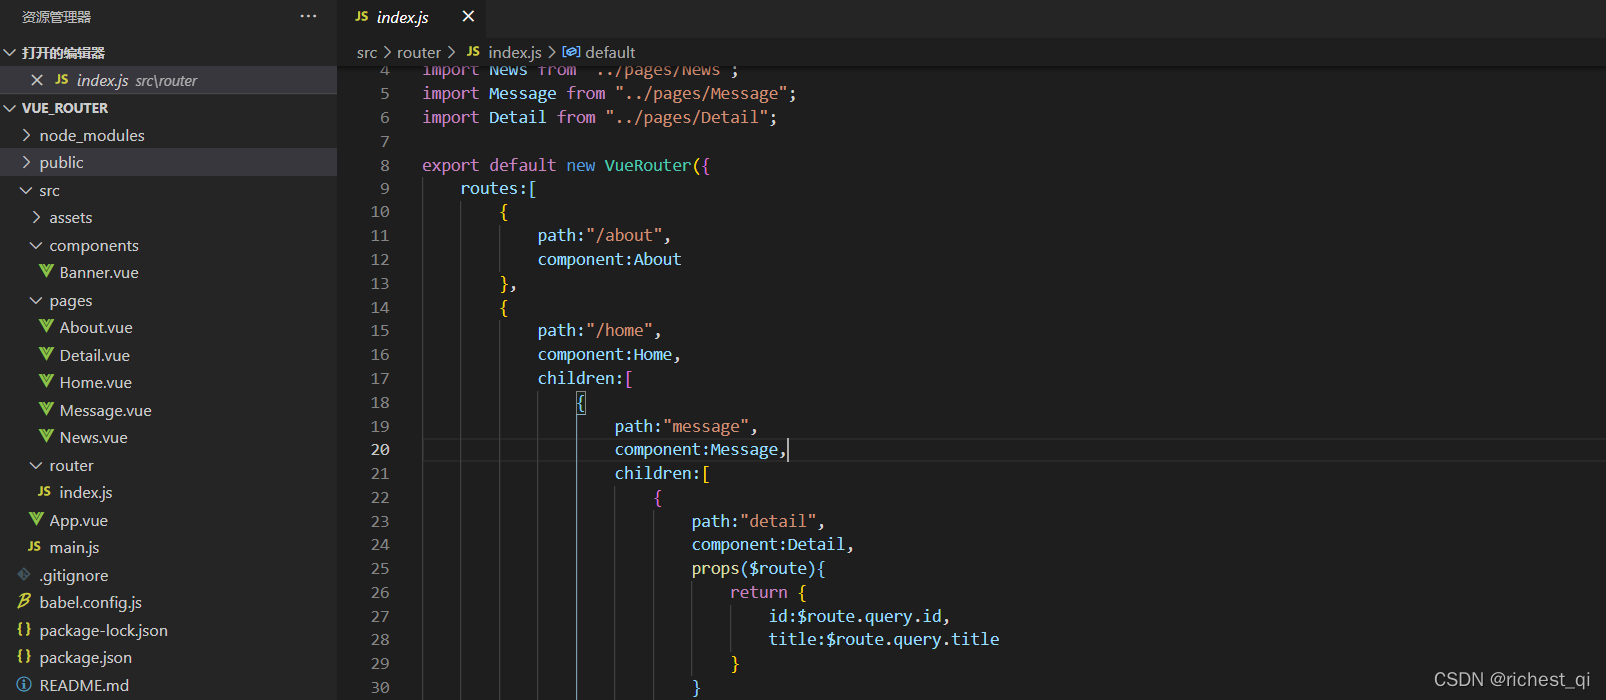
Task: Open Home.vue in the pages folder
Action: [96, 382]
